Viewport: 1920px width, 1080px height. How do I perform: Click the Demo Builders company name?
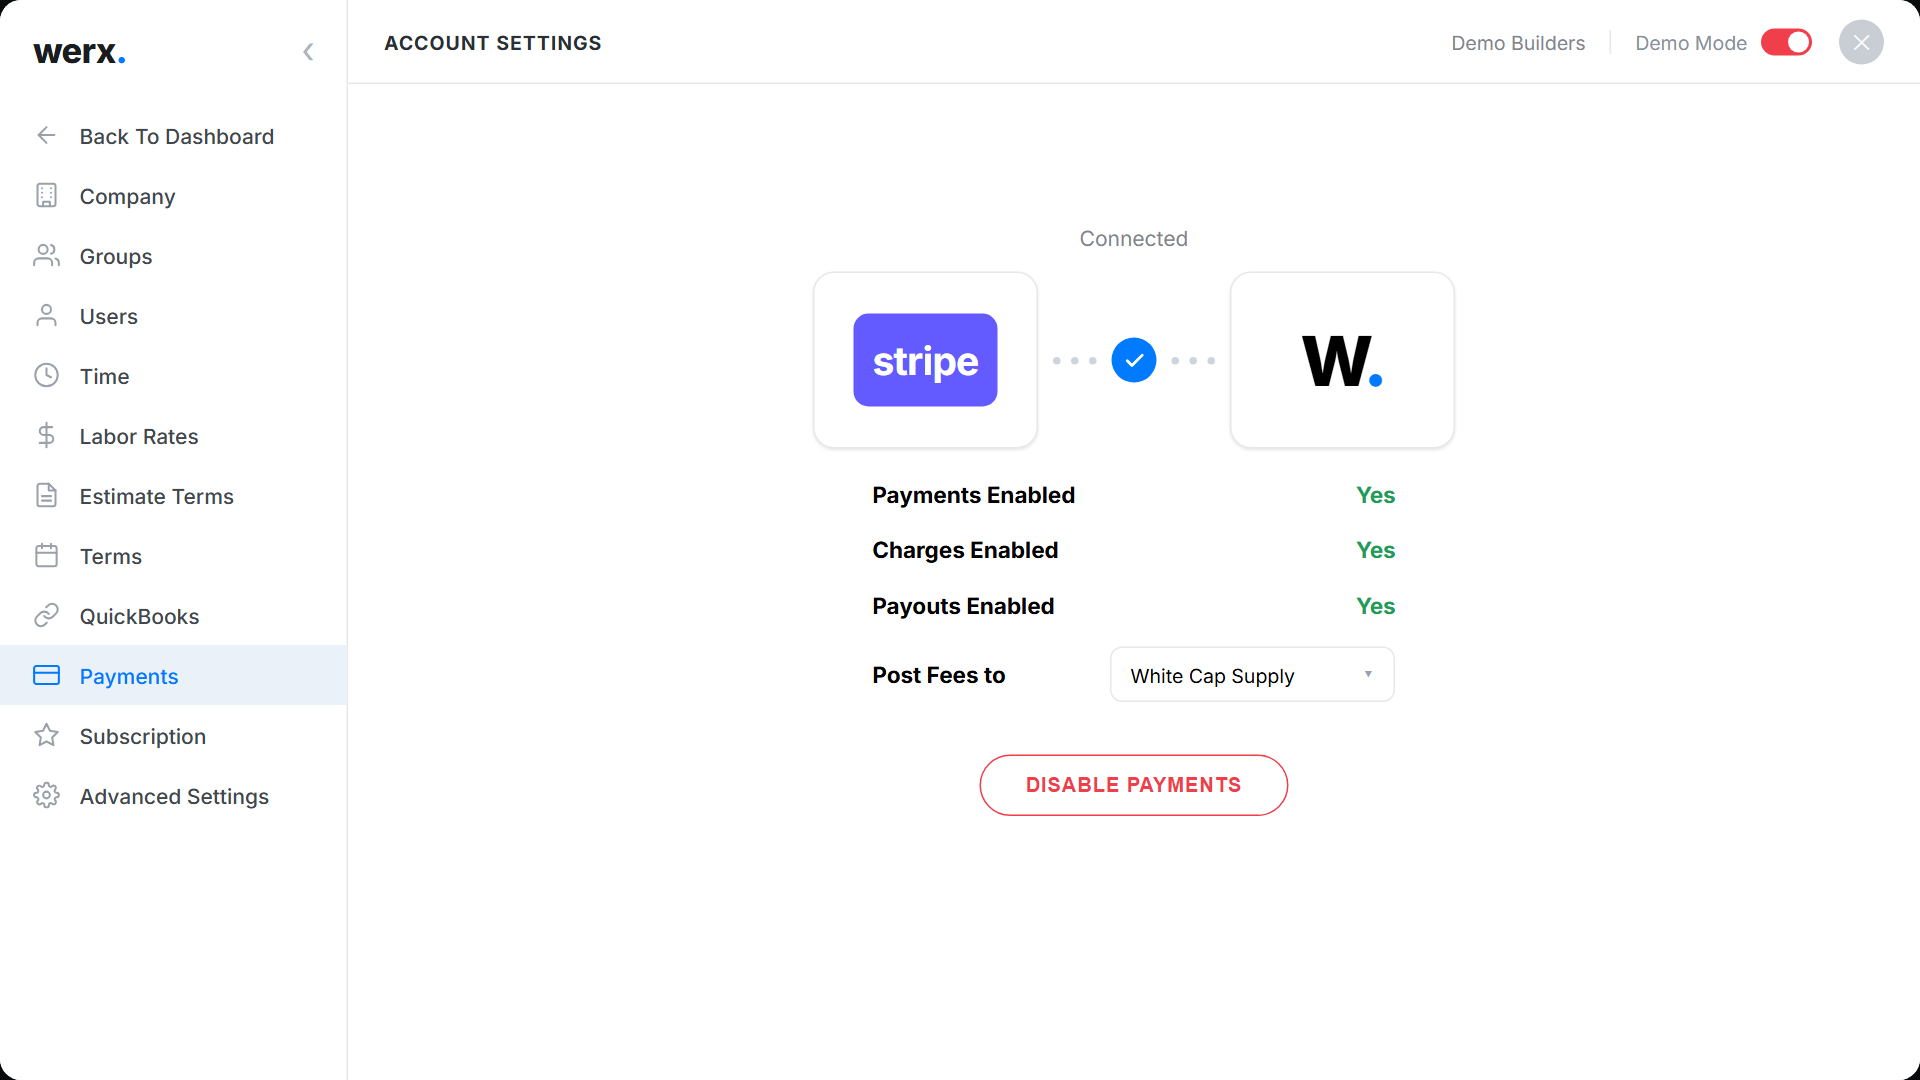[x=1518, y=43]
